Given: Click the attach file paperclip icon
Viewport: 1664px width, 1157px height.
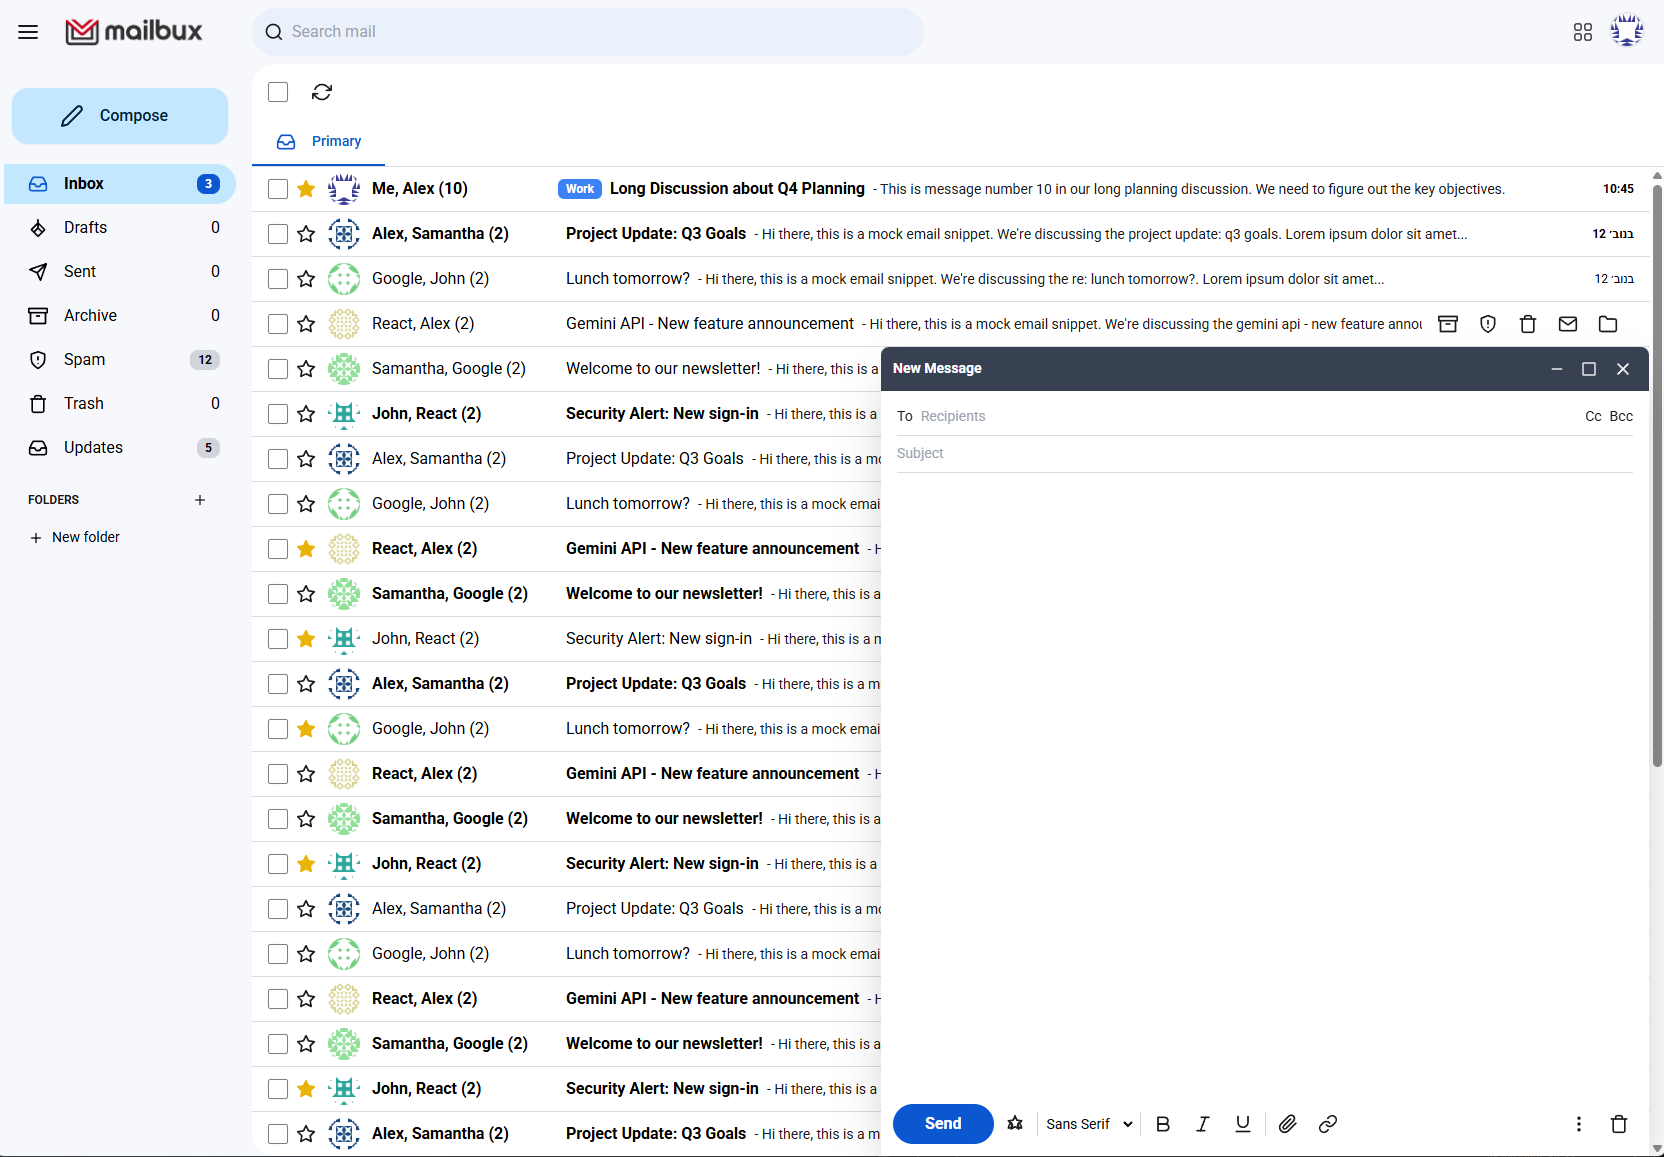Looking at the screenshot, I should pos(1287,1124).
